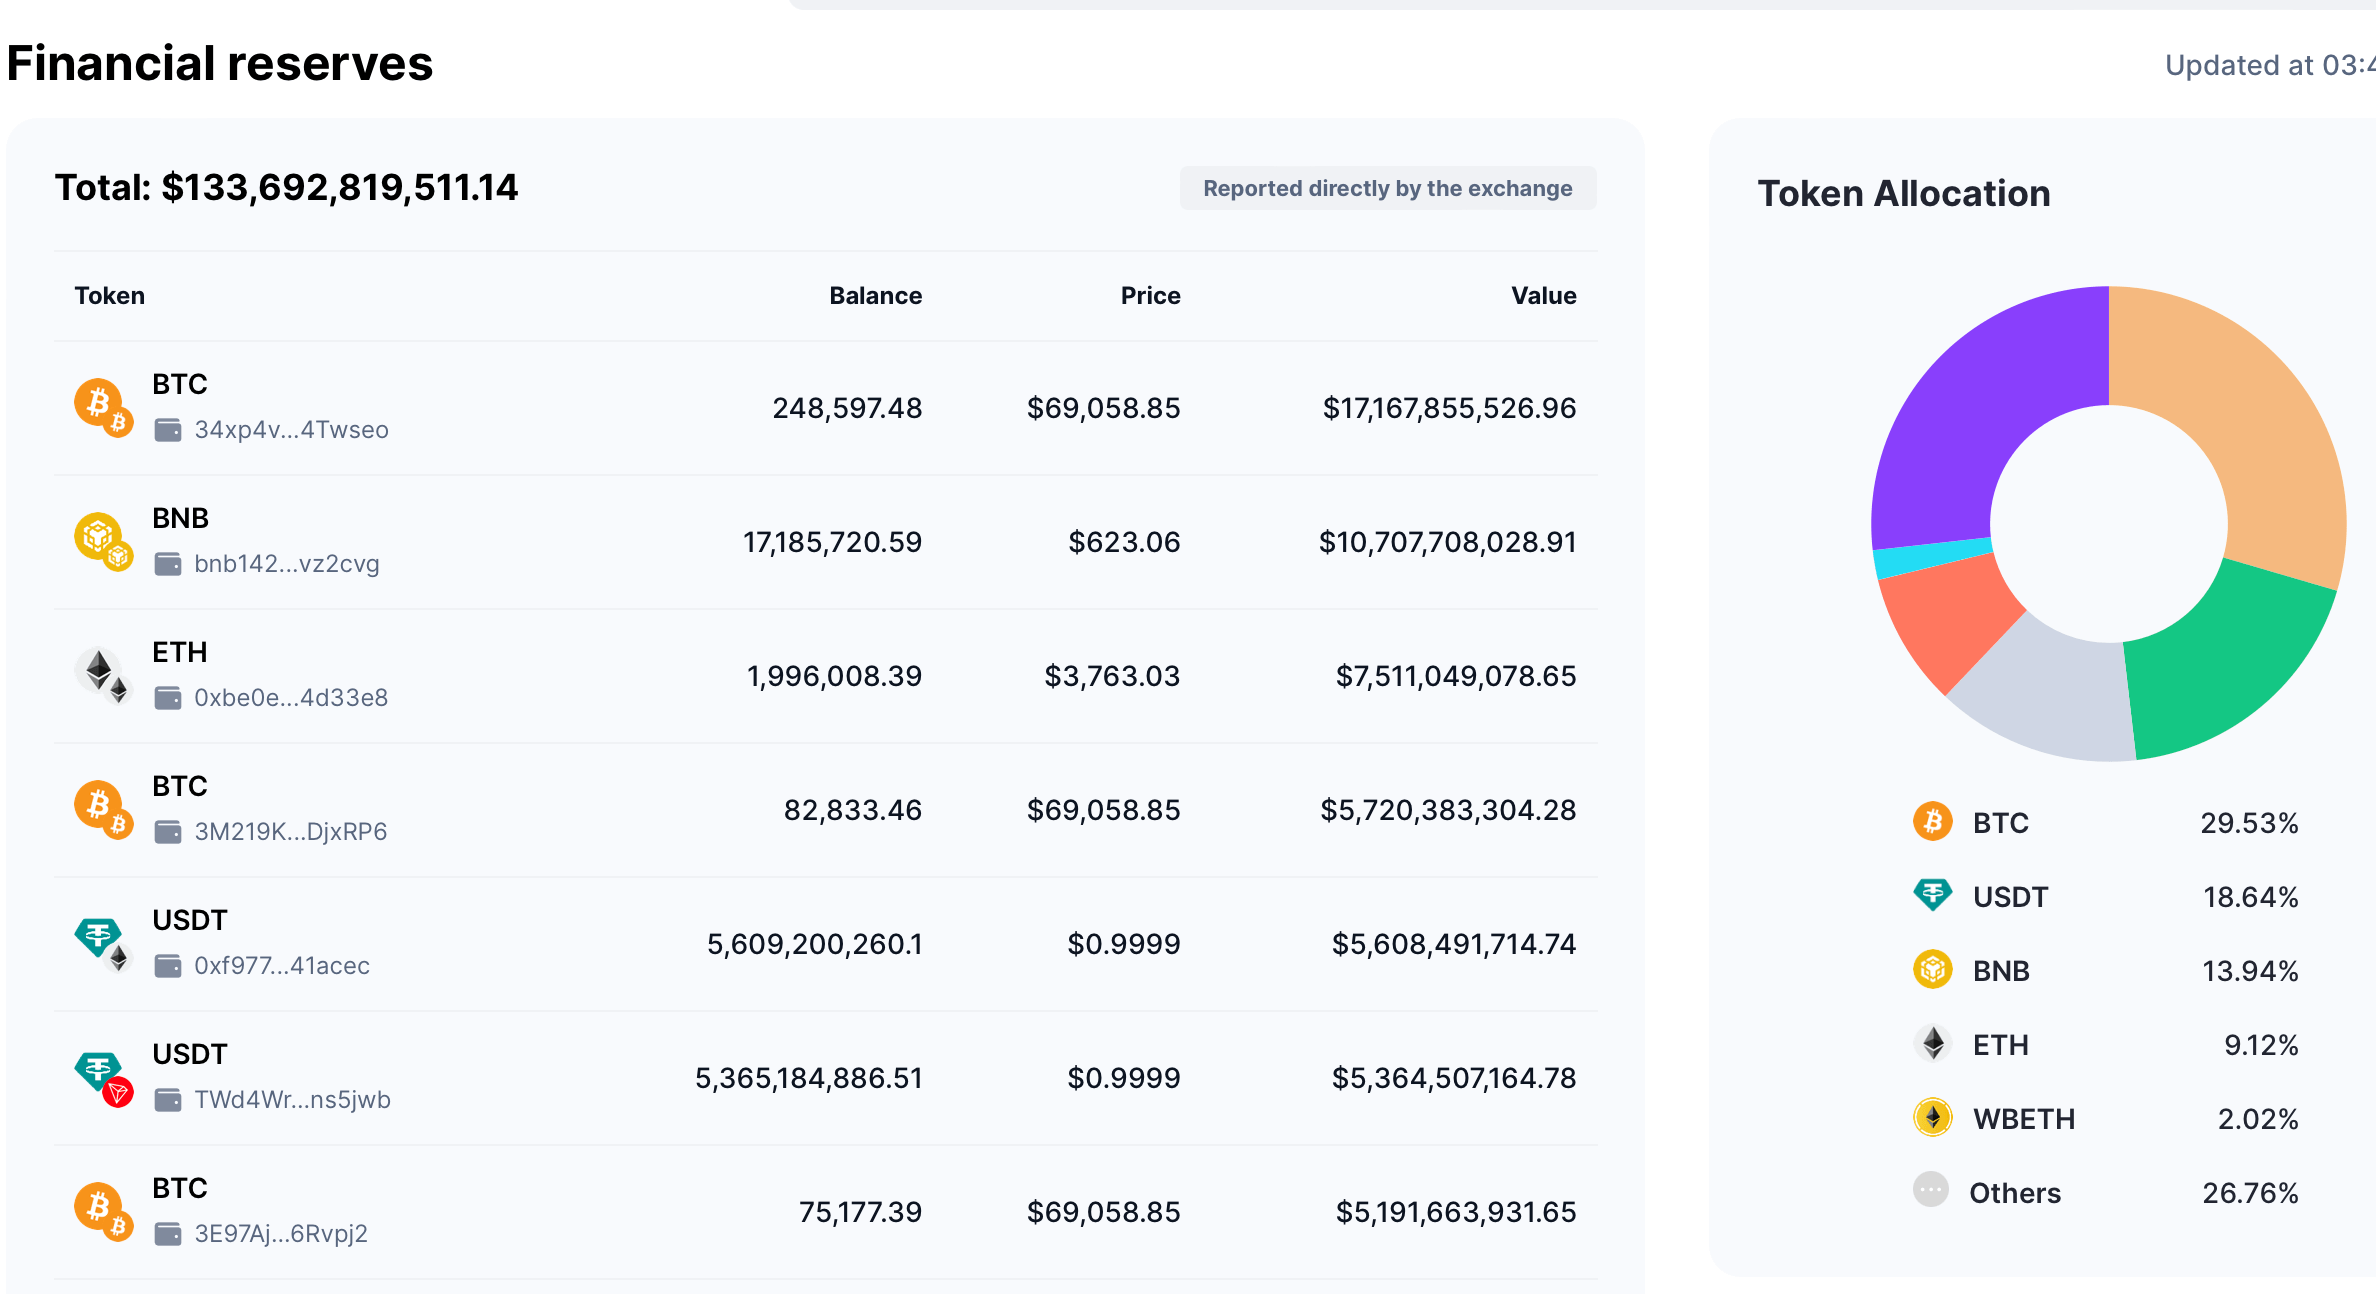2376x1294 pixels.
Task: Open wallet address 34xp4v...4Twseo
Action: [291, 430]
